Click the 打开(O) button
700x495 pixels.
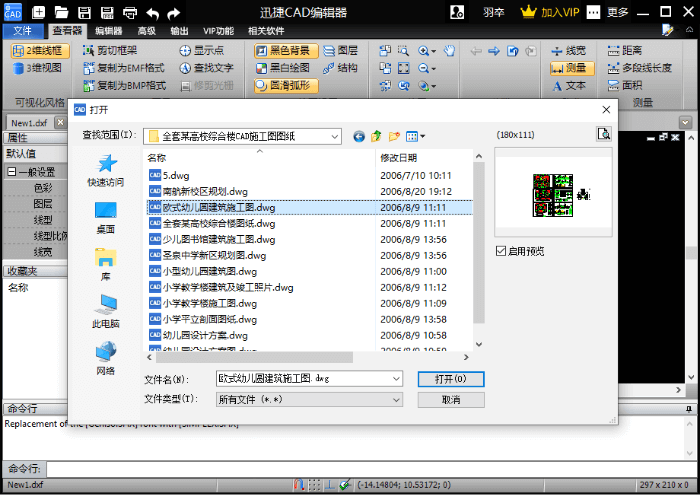[451, 379]
